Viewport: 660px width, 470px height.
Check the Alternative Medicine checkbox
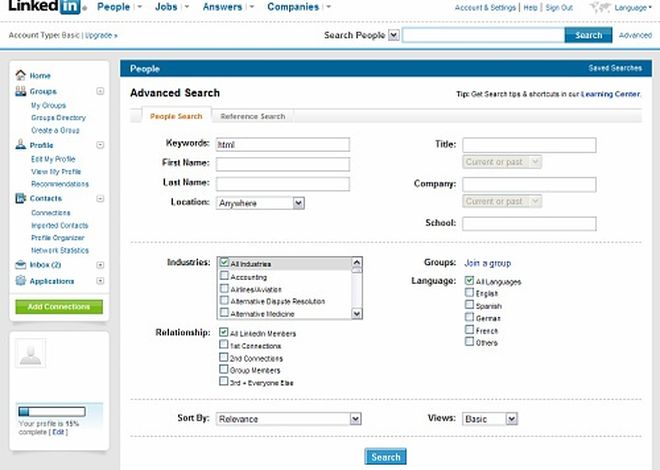click(224, 313)
